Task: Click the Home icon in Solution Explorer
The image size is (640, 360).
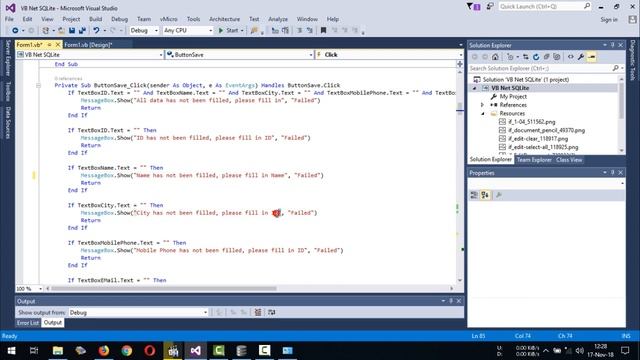Action: (x=495, y=57)
